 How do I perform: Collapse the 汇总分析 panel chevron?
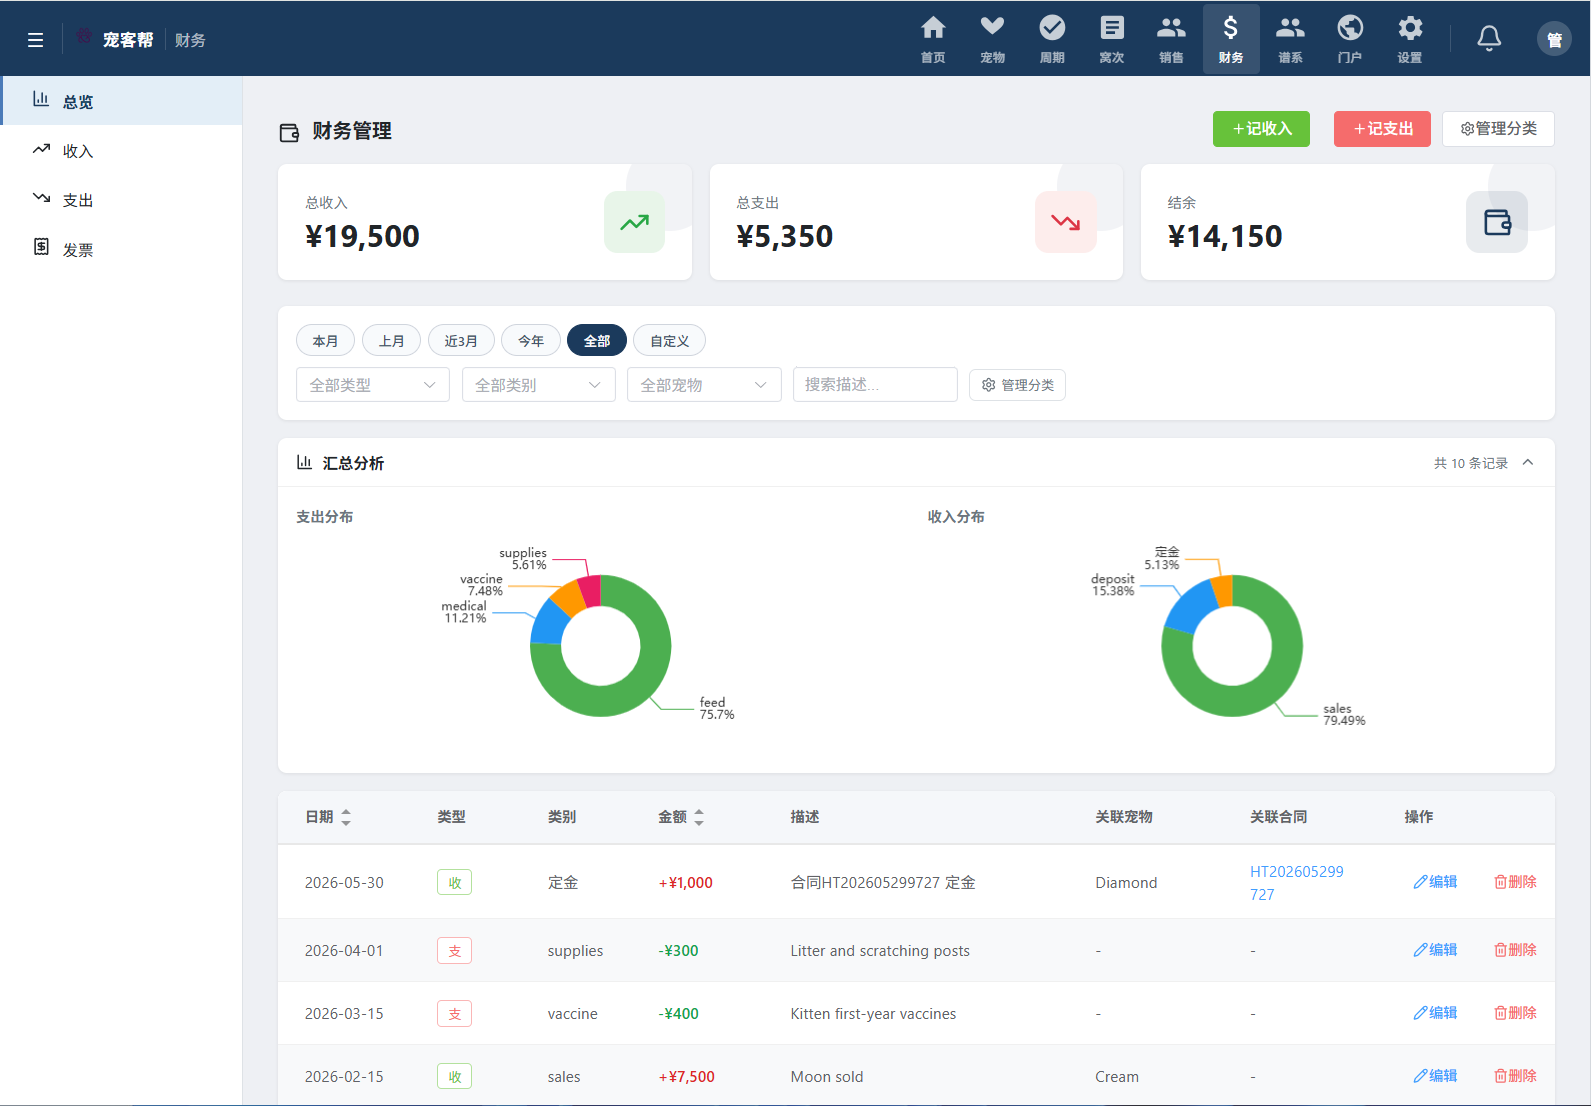(1528, 462)
